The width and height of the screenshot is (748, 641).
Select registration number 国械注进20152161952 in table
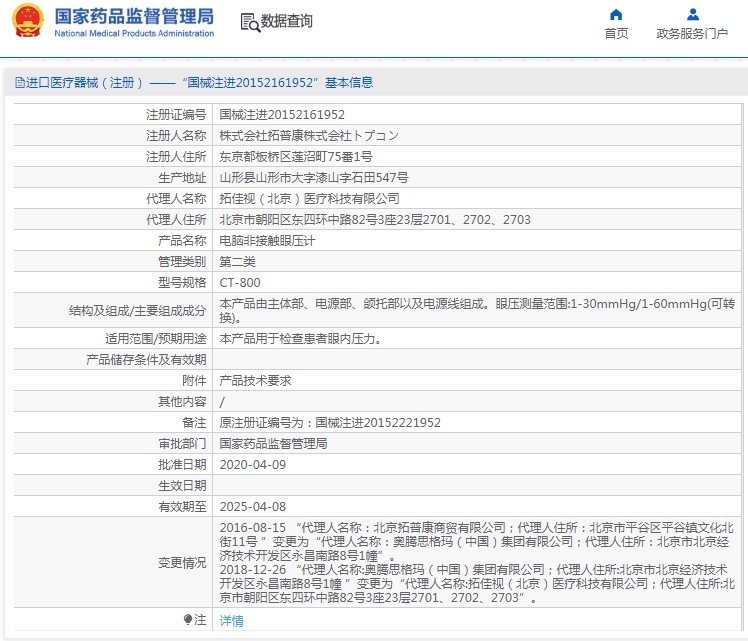[x=282, y=115]
